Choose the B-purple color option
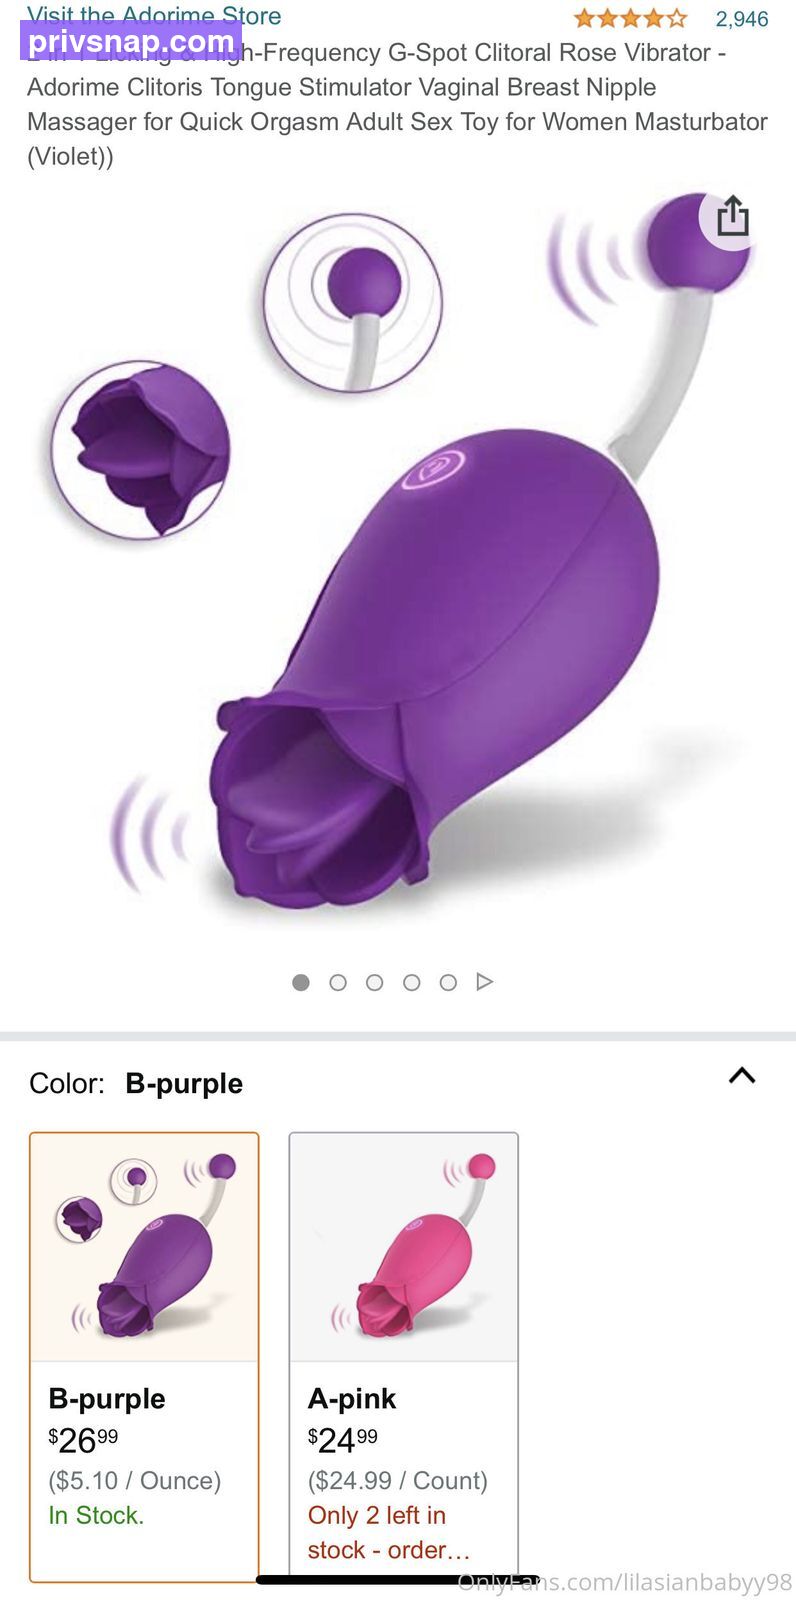The image size is (796, 1600). pos(144,1357)
